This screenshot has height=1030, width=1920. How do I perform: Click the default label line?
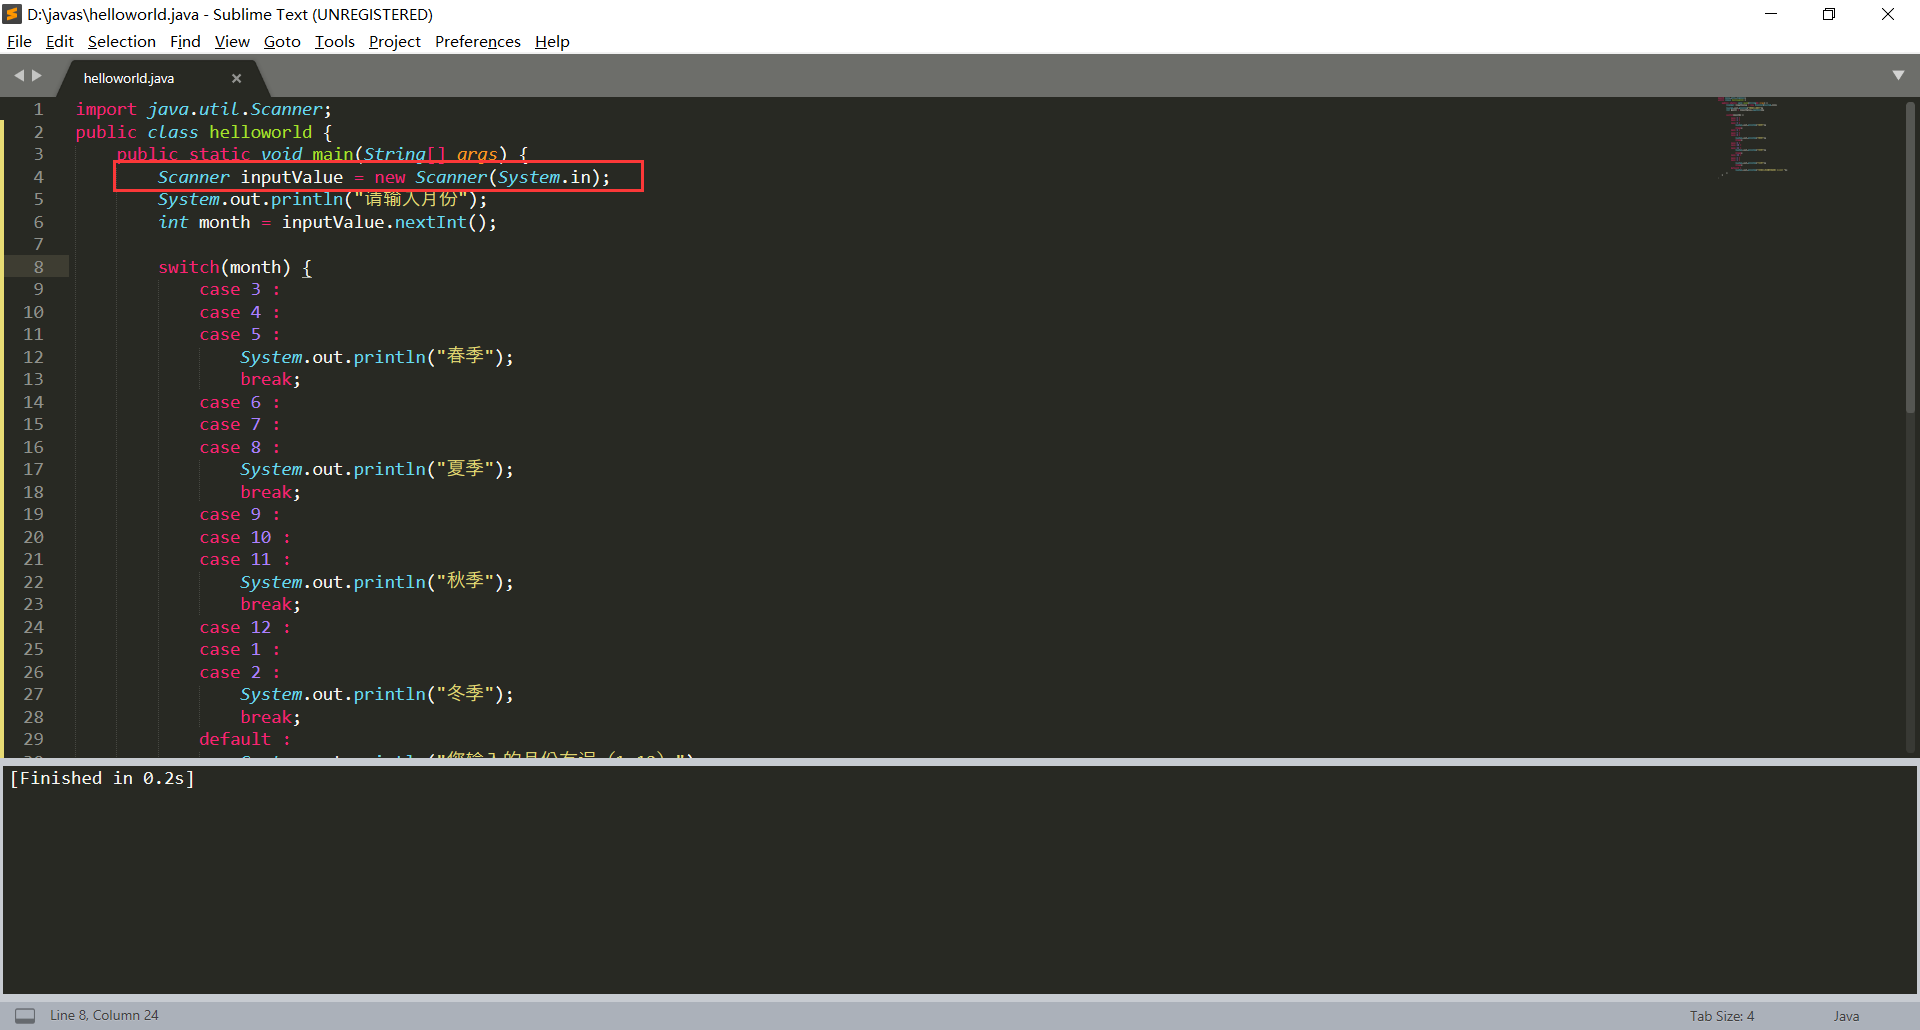tap(245, 739)
